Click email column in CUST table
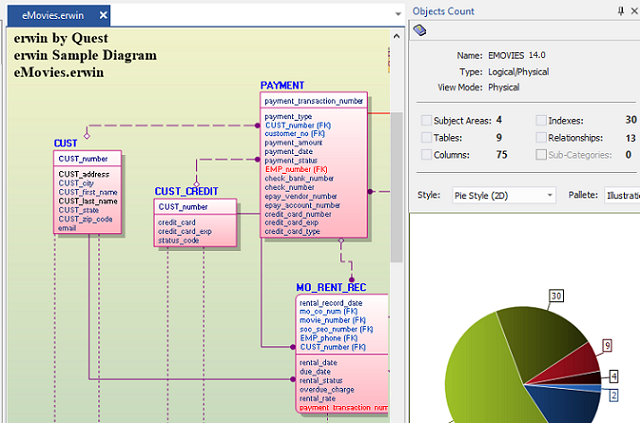640x423 pixels. point(67,228)
